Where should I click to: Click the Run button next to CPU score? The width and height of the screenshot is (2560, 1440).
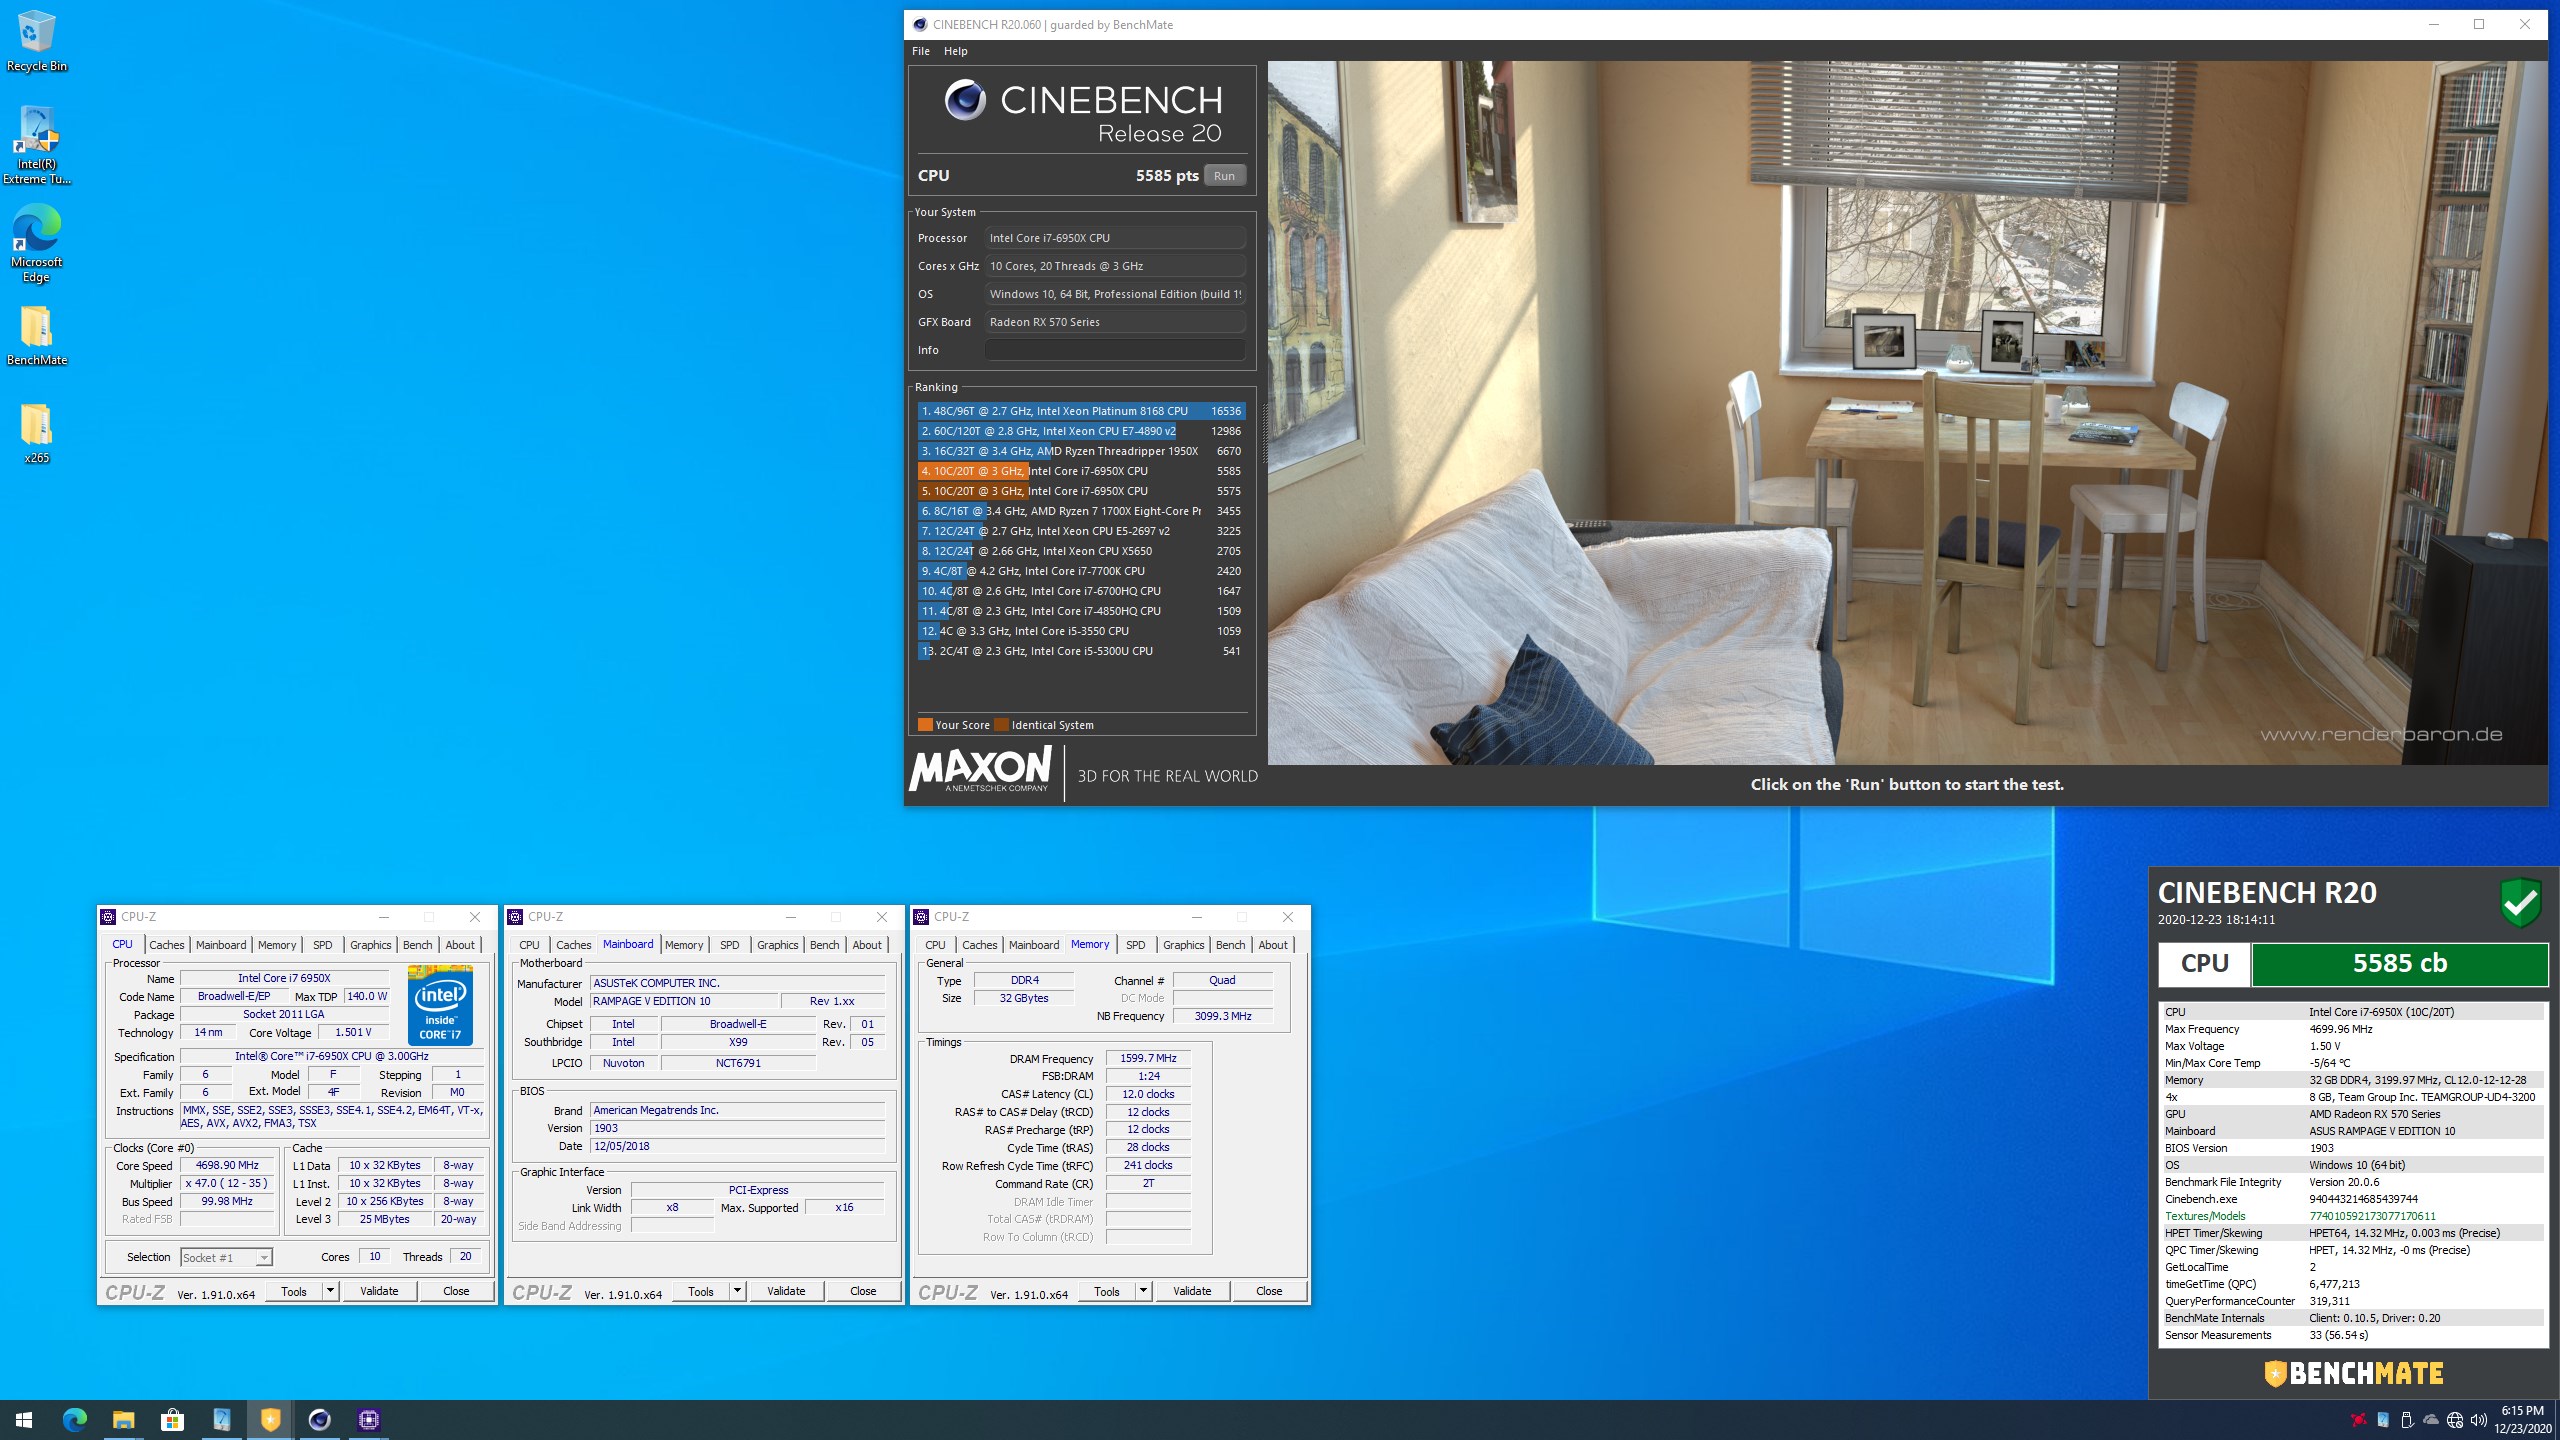coord(1224,176)
